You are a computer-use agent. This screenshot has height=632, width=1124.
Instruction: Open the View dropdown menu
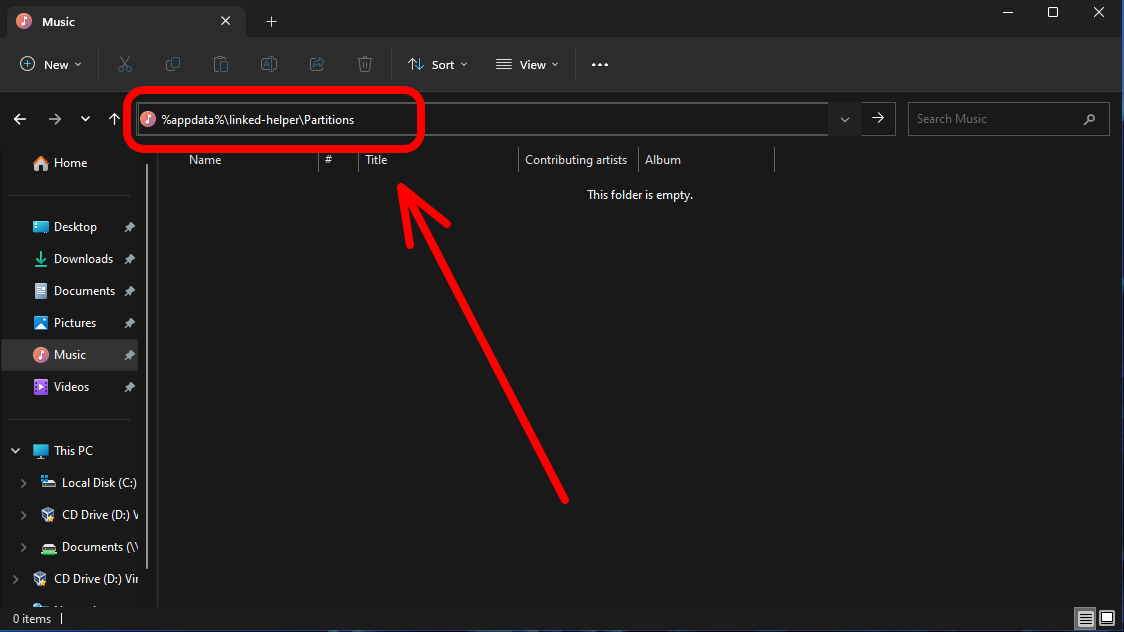527,64
